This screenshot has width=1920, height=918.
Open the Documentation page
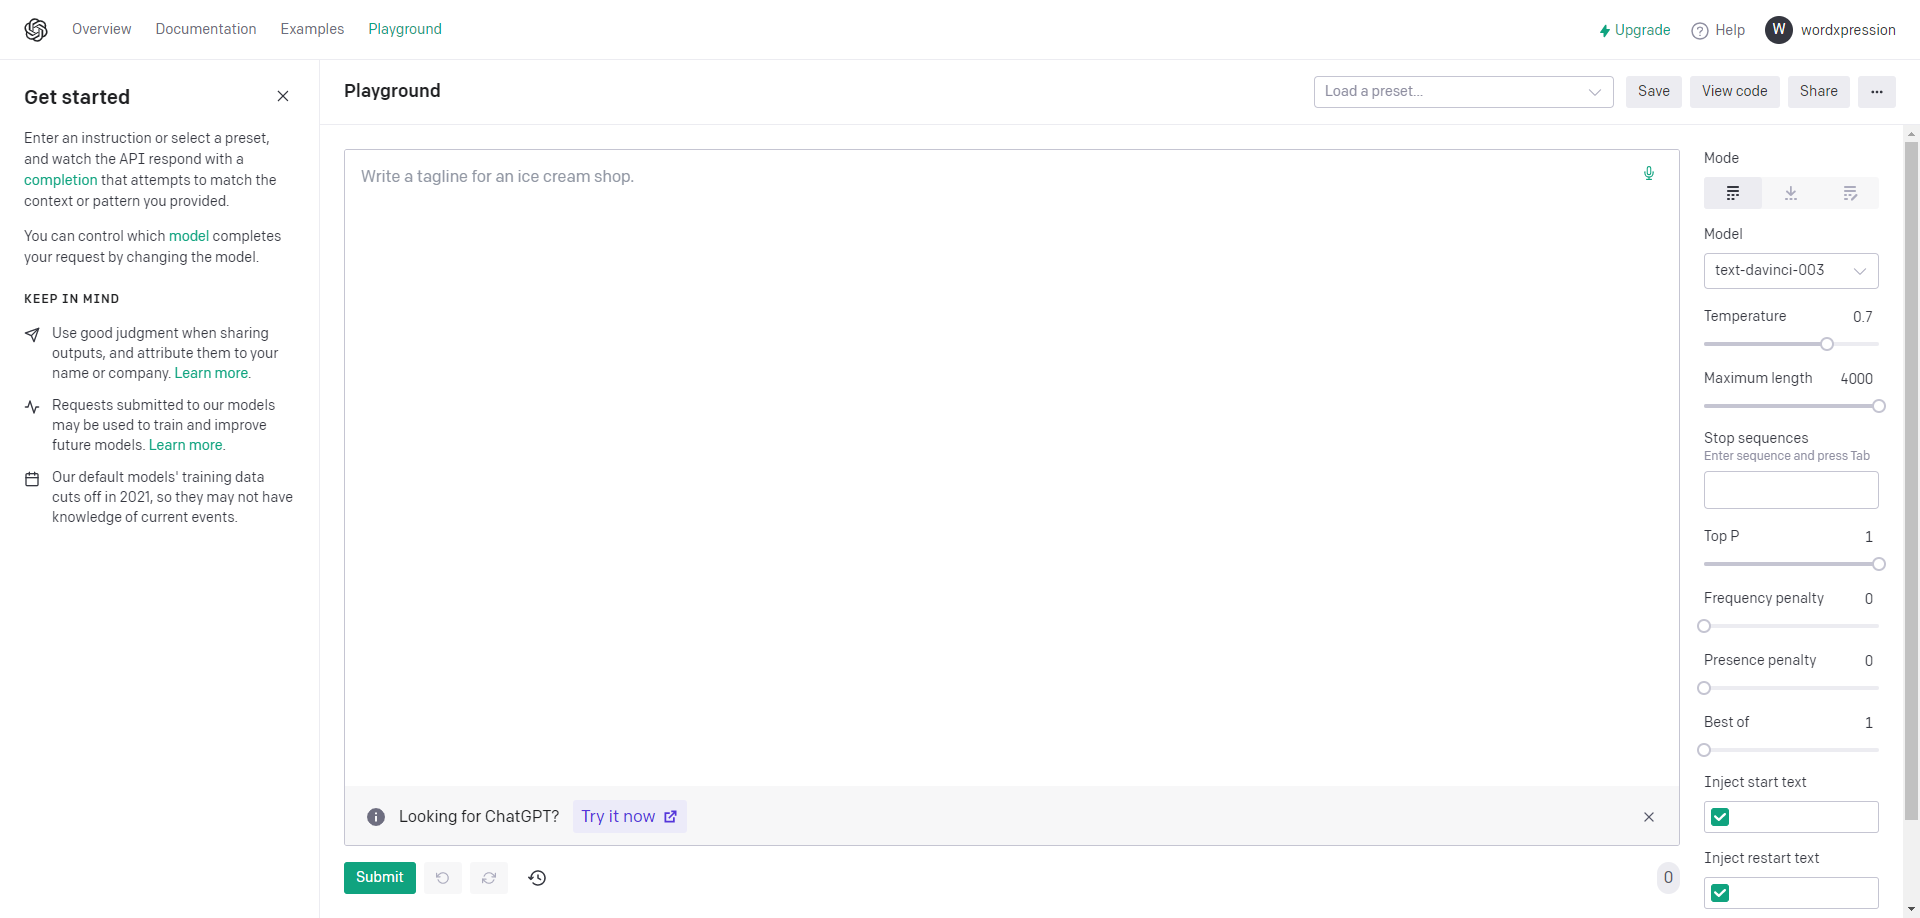click(x=206, y=29)
